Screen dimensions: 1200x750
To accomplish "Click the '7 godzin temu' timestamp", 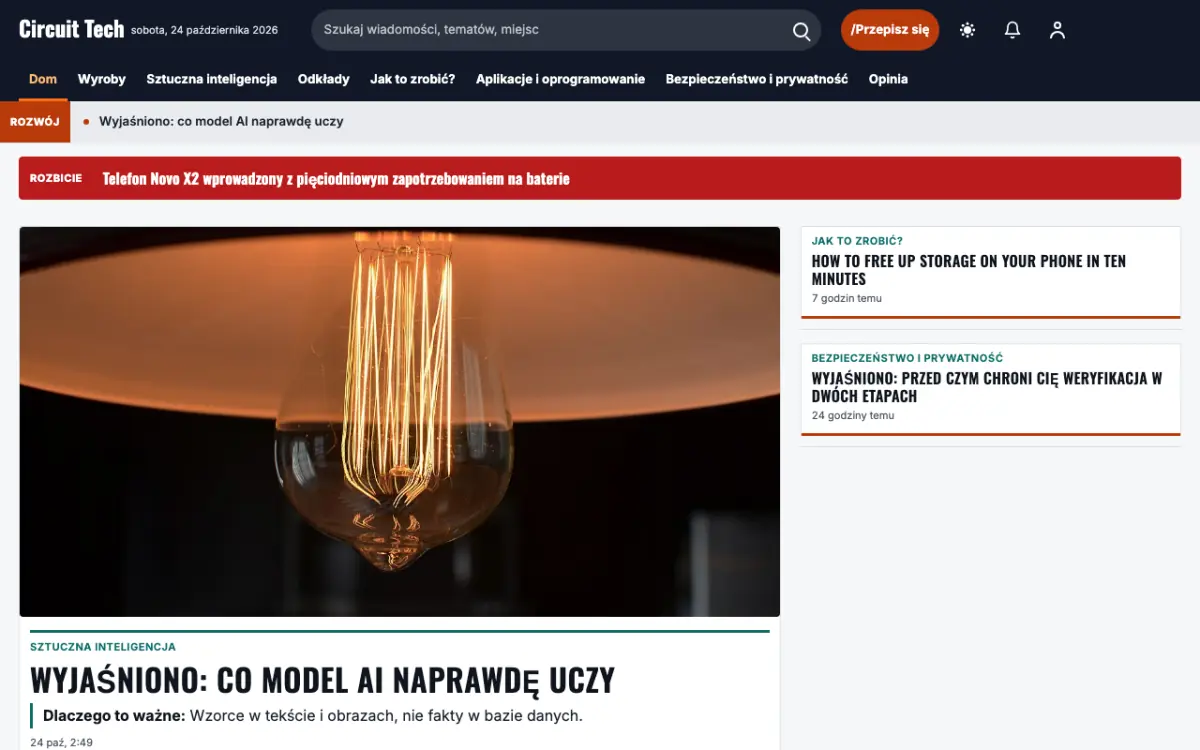I will 847,298.
